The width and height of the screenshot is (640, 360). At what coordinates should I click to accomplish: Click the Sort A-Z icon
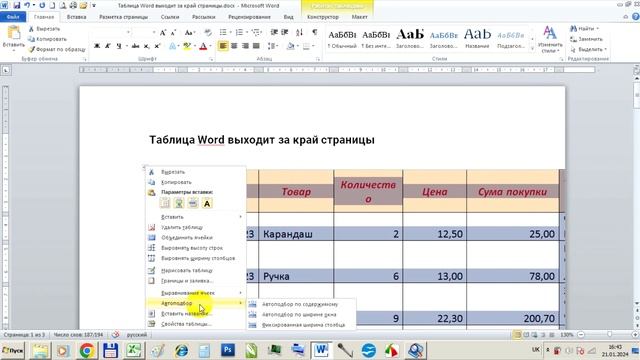click(x=299, y=33)
